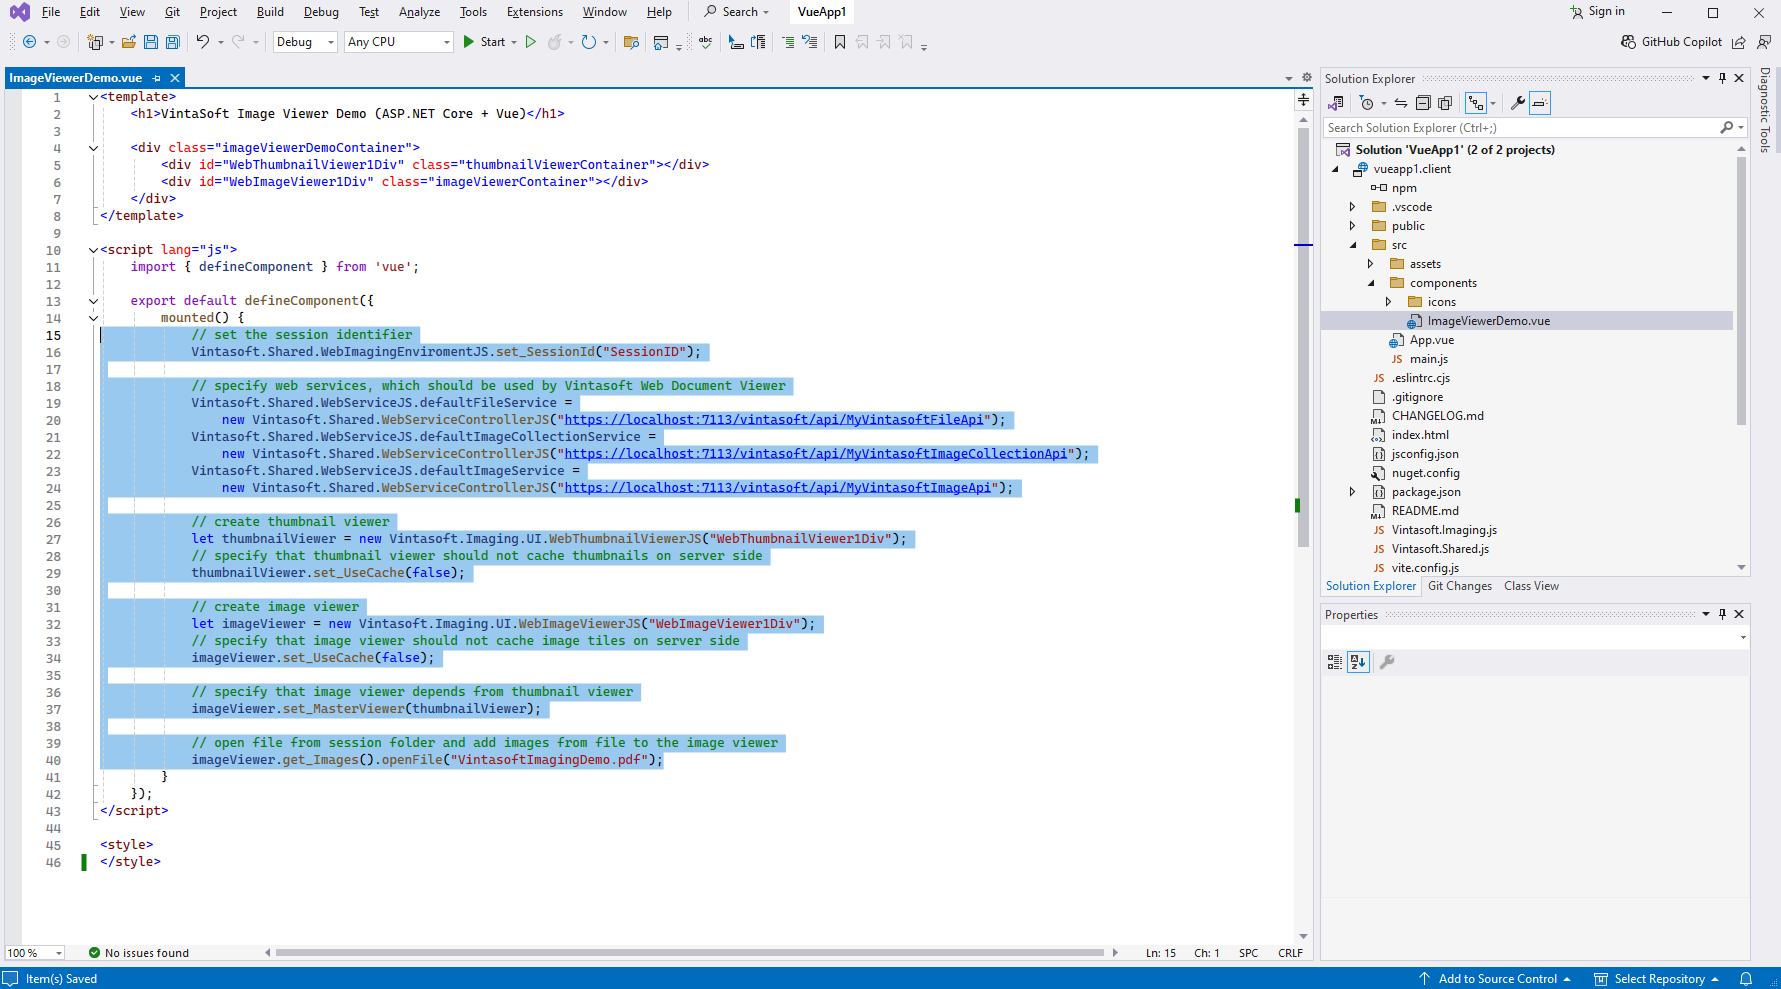Toggle Preview Selected Items in Solution Explorer
Viewport: 1781px width, 989px height.
click(1540, 103)
